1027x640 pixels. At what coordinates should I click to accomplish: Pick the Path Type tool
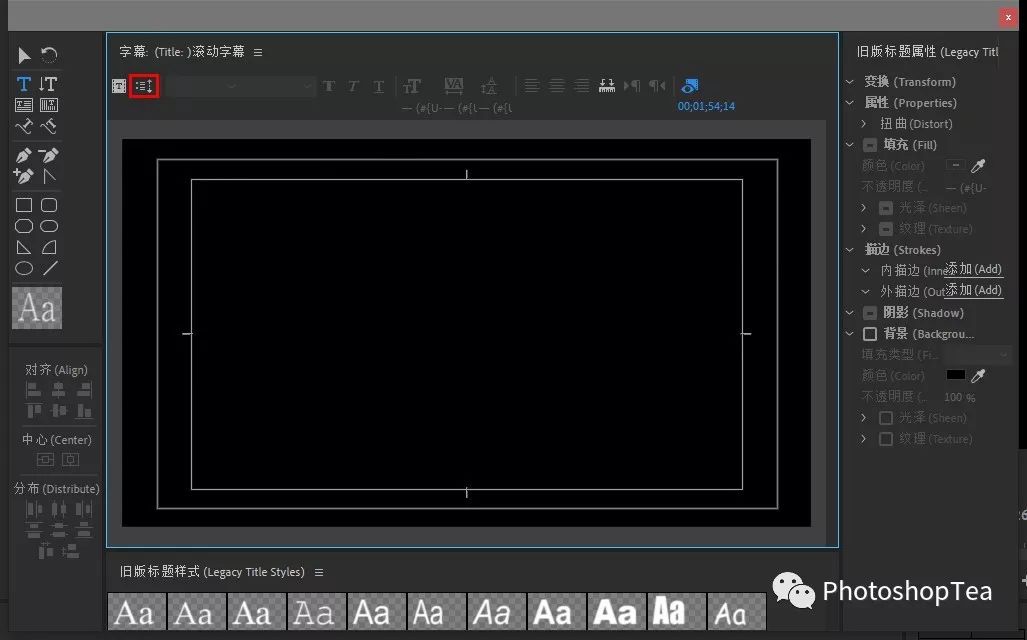tap(24, 126)
